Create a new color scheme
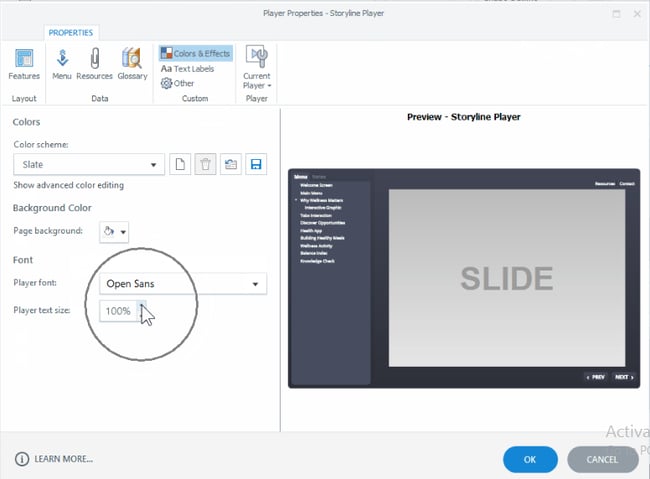Screen dimensions: 650x479 pos(180,164)
